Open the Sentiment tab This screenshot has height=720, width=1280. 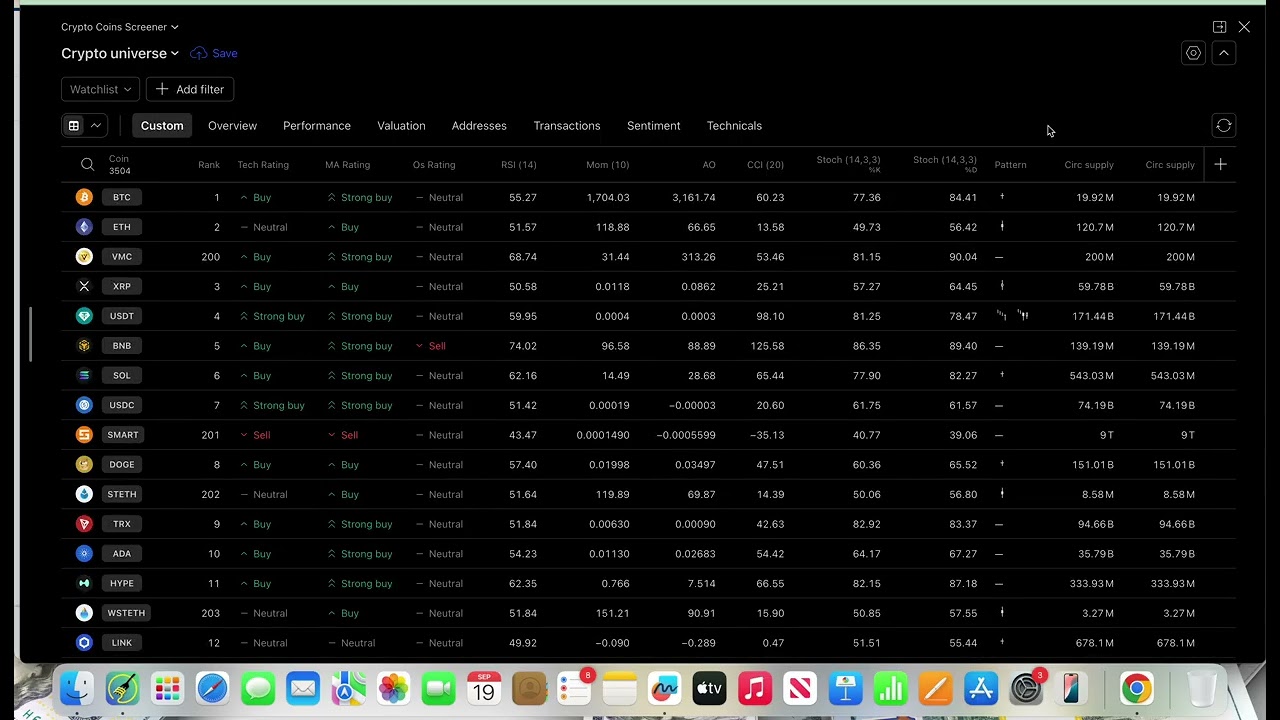(x=654, y=126)
